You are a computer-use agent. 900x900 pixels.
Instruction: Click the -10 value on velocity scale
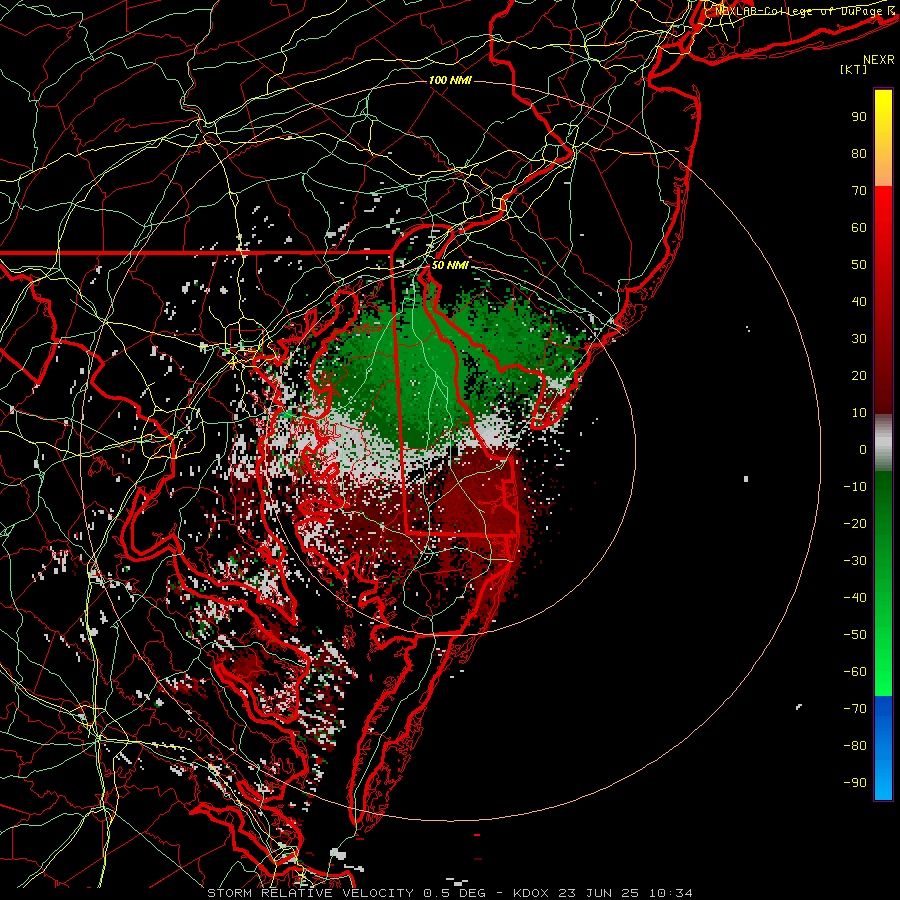click(x=855, y=487)
